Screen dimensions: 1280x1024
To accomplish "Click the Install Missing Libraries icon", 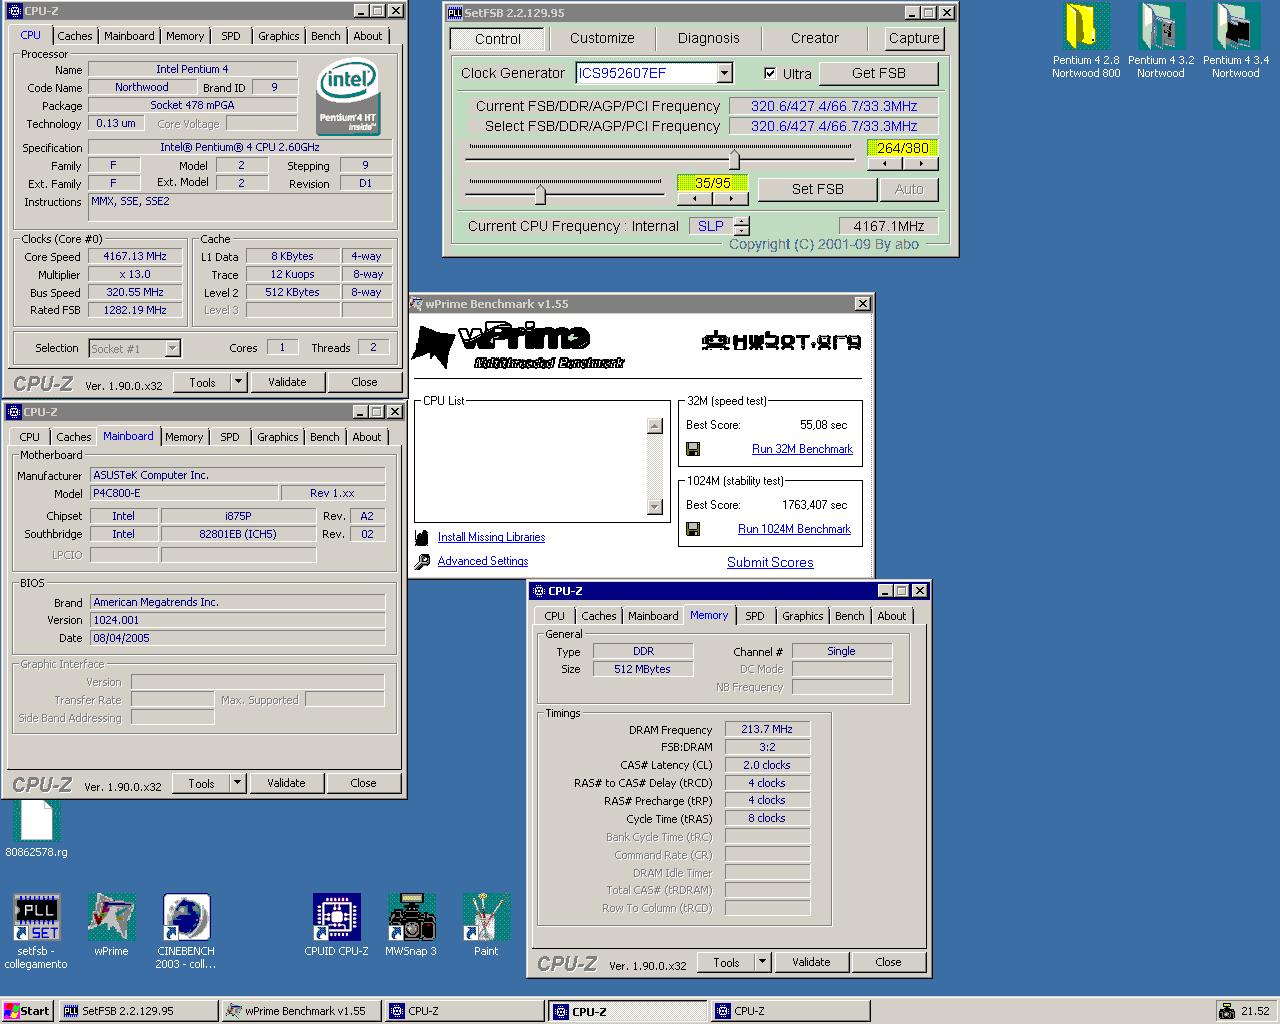I will coord(422,537).
